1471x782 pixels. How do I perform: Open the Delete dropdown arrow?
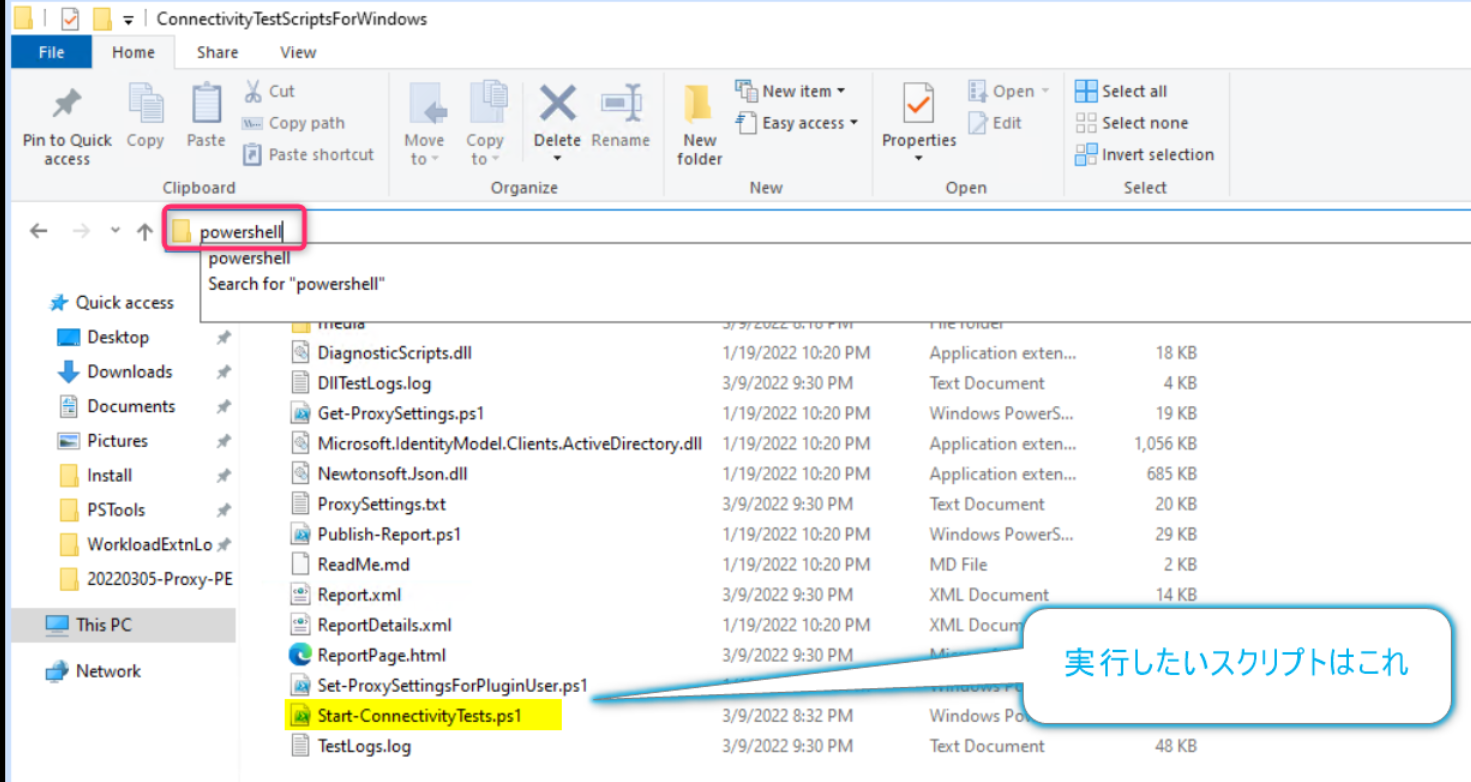tap(557, 159)
